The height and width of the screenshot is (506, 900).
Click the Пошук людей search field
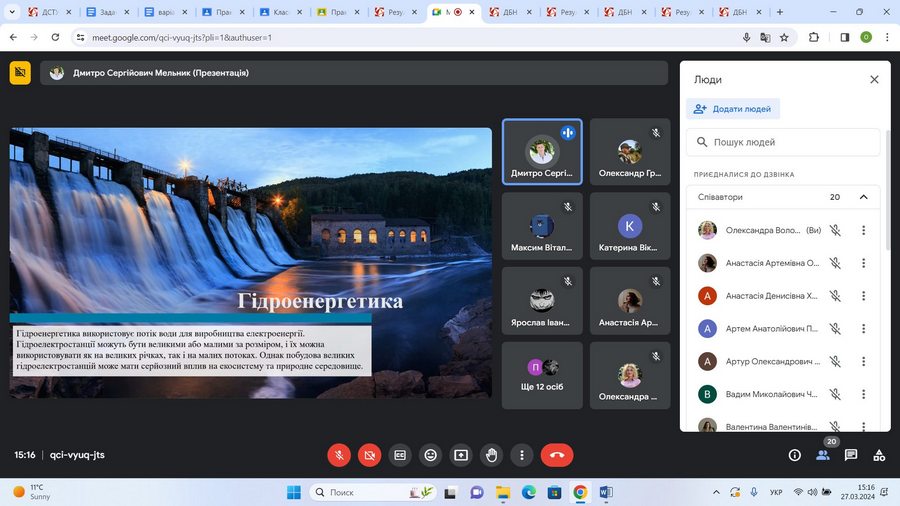786,143
